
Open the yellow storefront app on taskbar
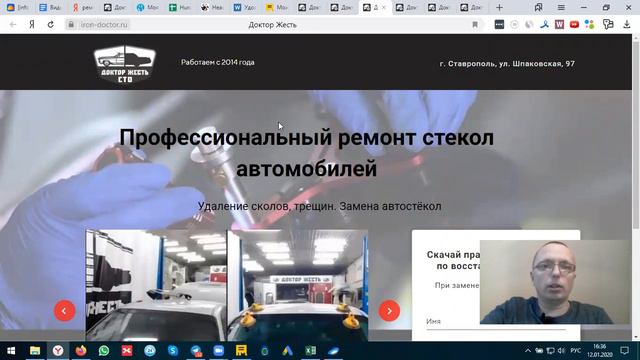(x=241, y=351)
